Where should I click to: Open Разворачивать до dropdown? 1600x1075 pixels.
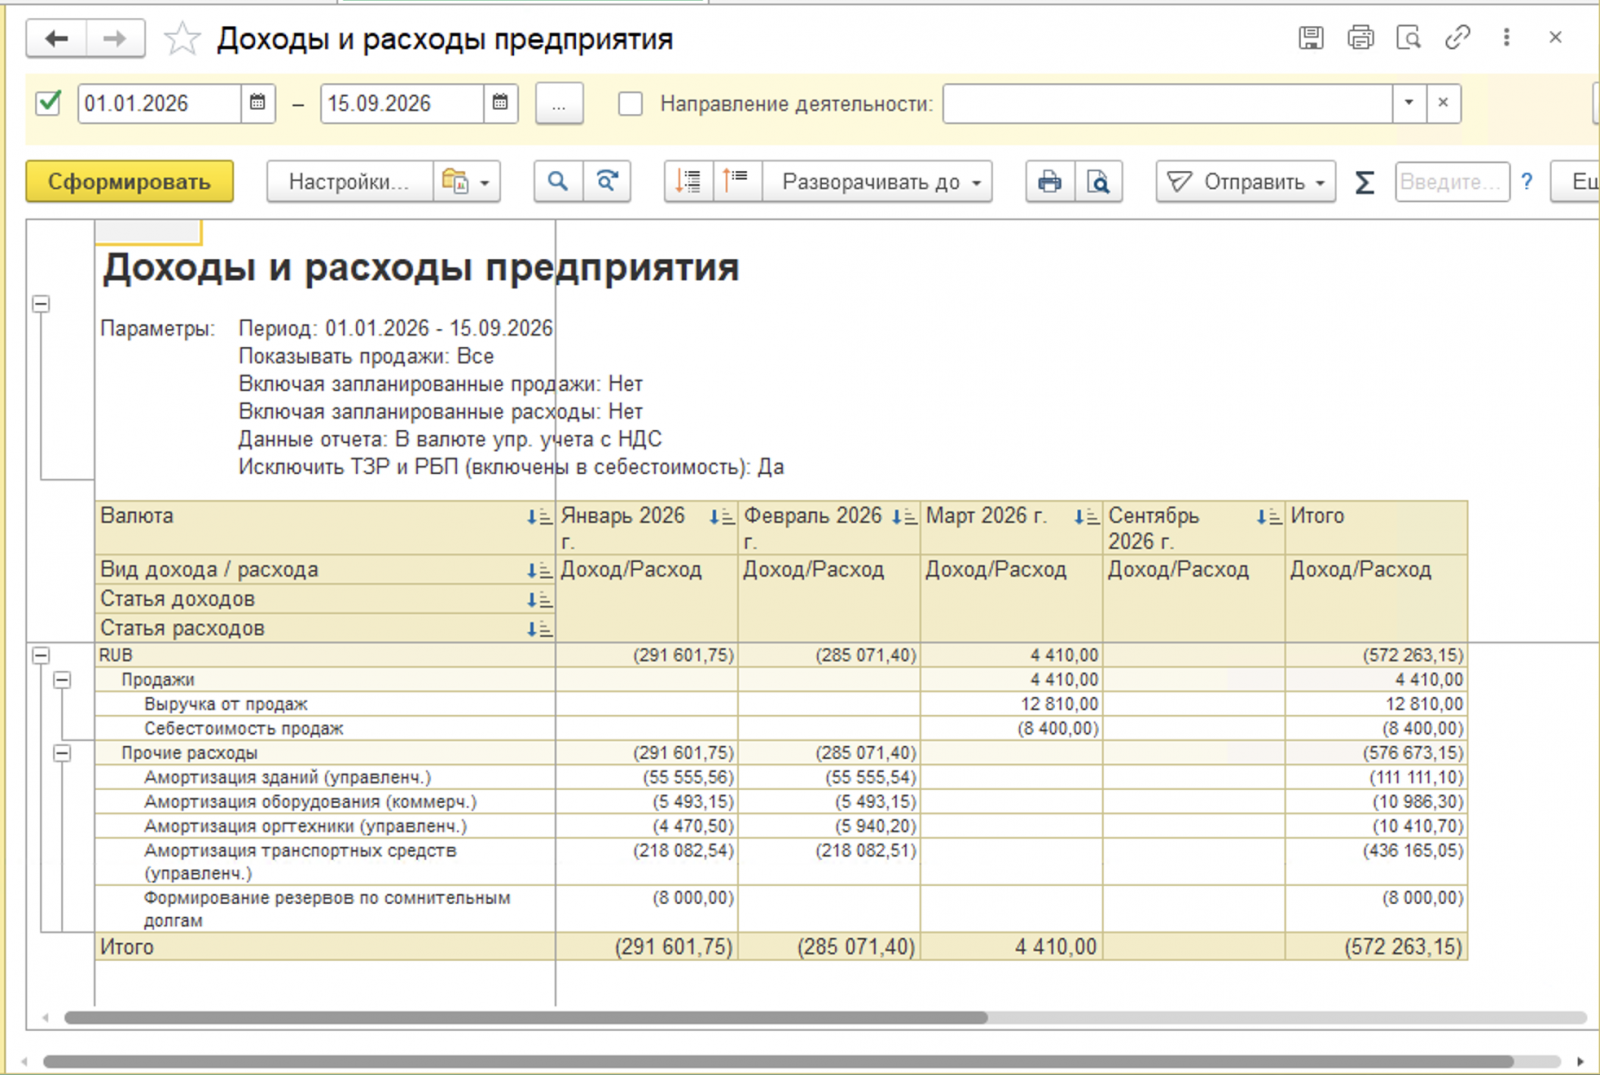click(x=878, y=182)
